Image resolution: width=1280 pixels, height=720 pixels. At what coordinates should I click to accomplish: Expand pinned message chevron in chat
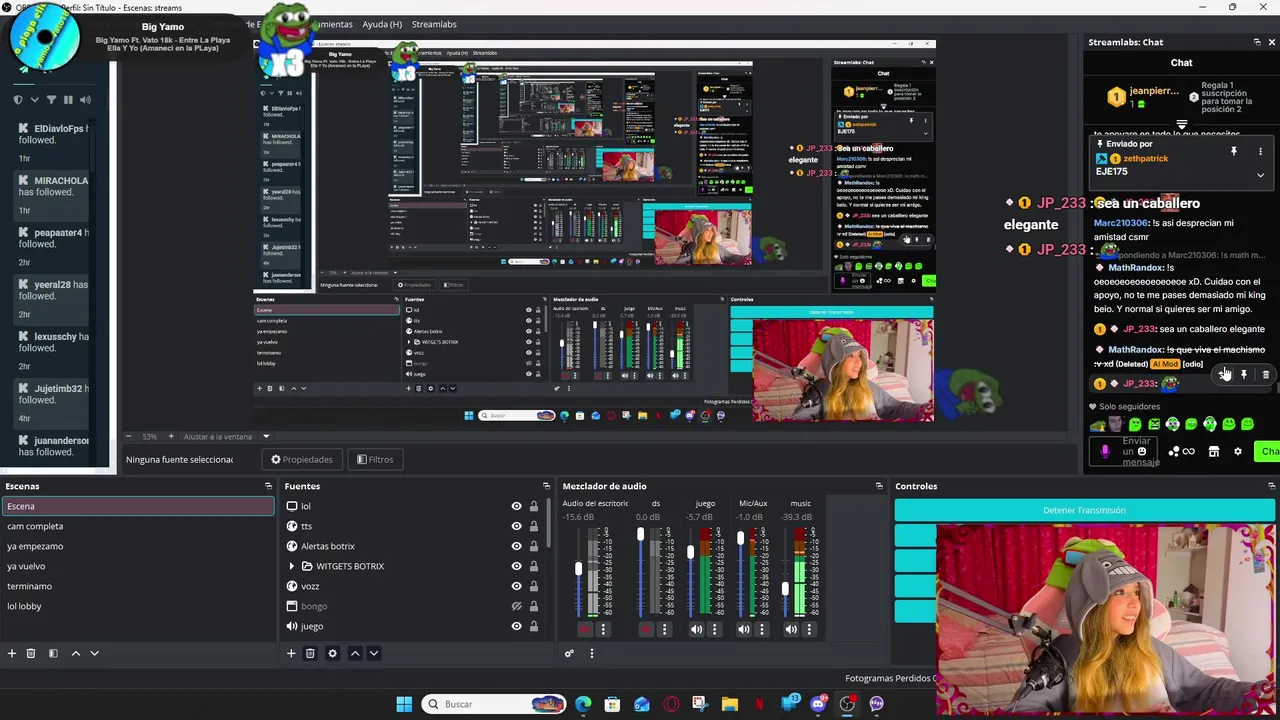[1260, 175]
